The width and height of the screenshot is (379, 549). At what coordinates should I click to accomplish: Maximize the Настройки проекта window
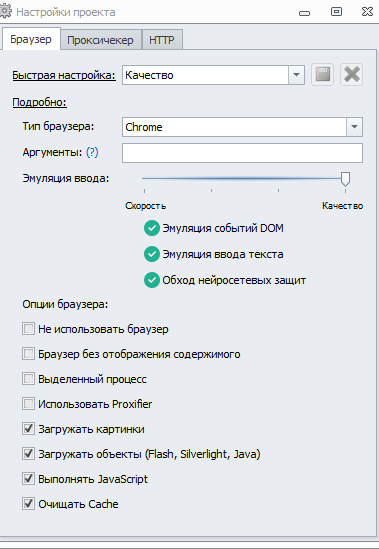point(336,12)
